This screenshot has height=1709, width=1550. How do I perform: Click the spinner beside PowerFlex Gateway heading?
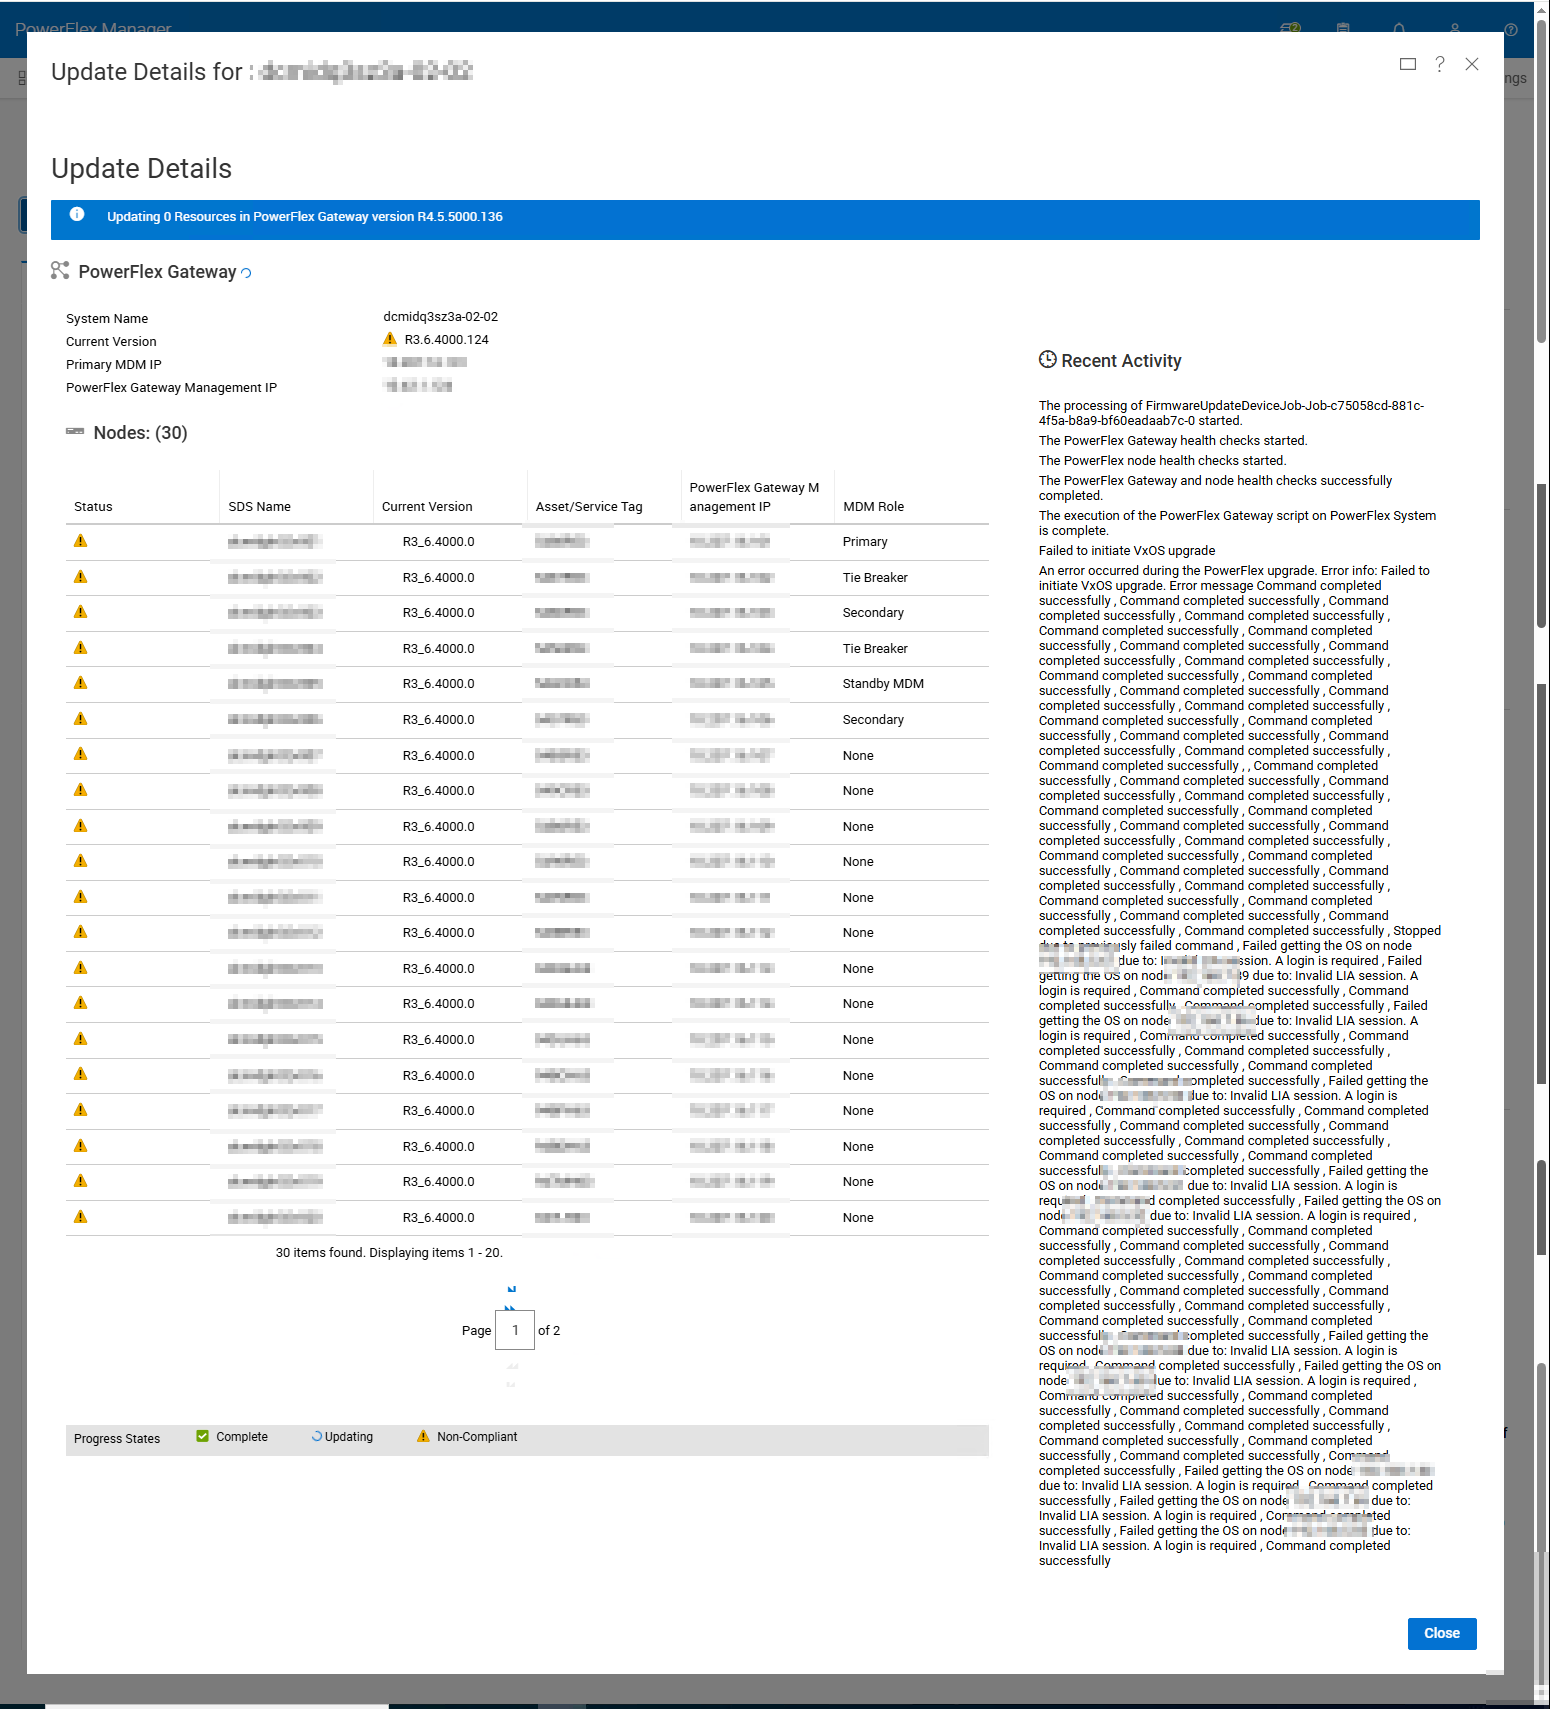pyautogui.click(x=246, y=273)
